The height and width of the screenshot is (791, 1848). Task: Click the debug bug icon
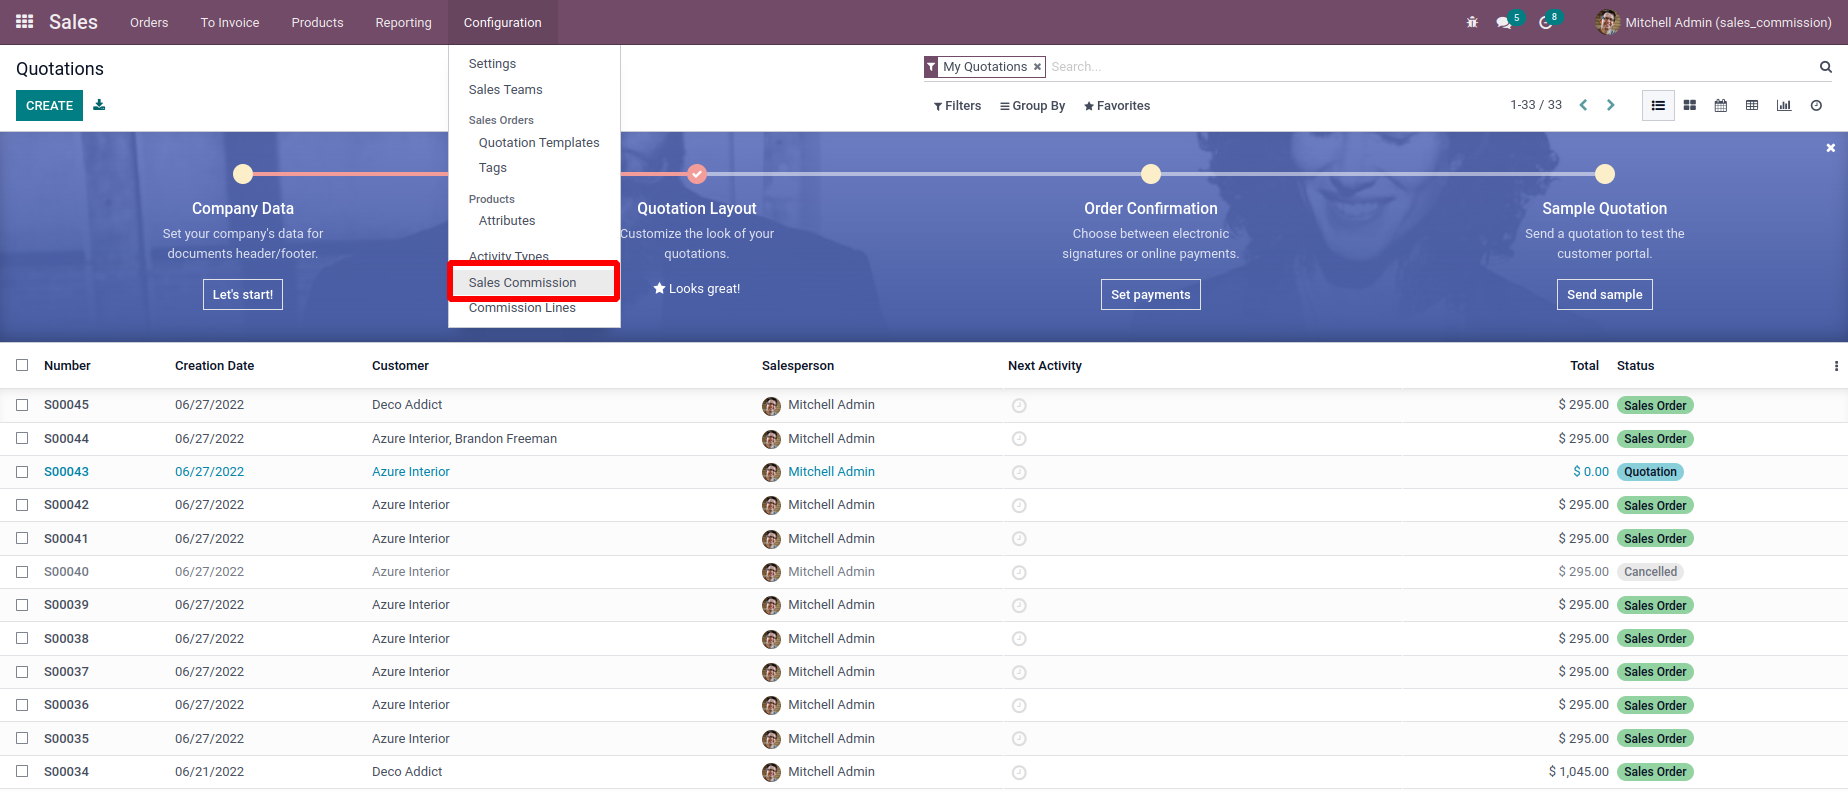point(1472,22)
